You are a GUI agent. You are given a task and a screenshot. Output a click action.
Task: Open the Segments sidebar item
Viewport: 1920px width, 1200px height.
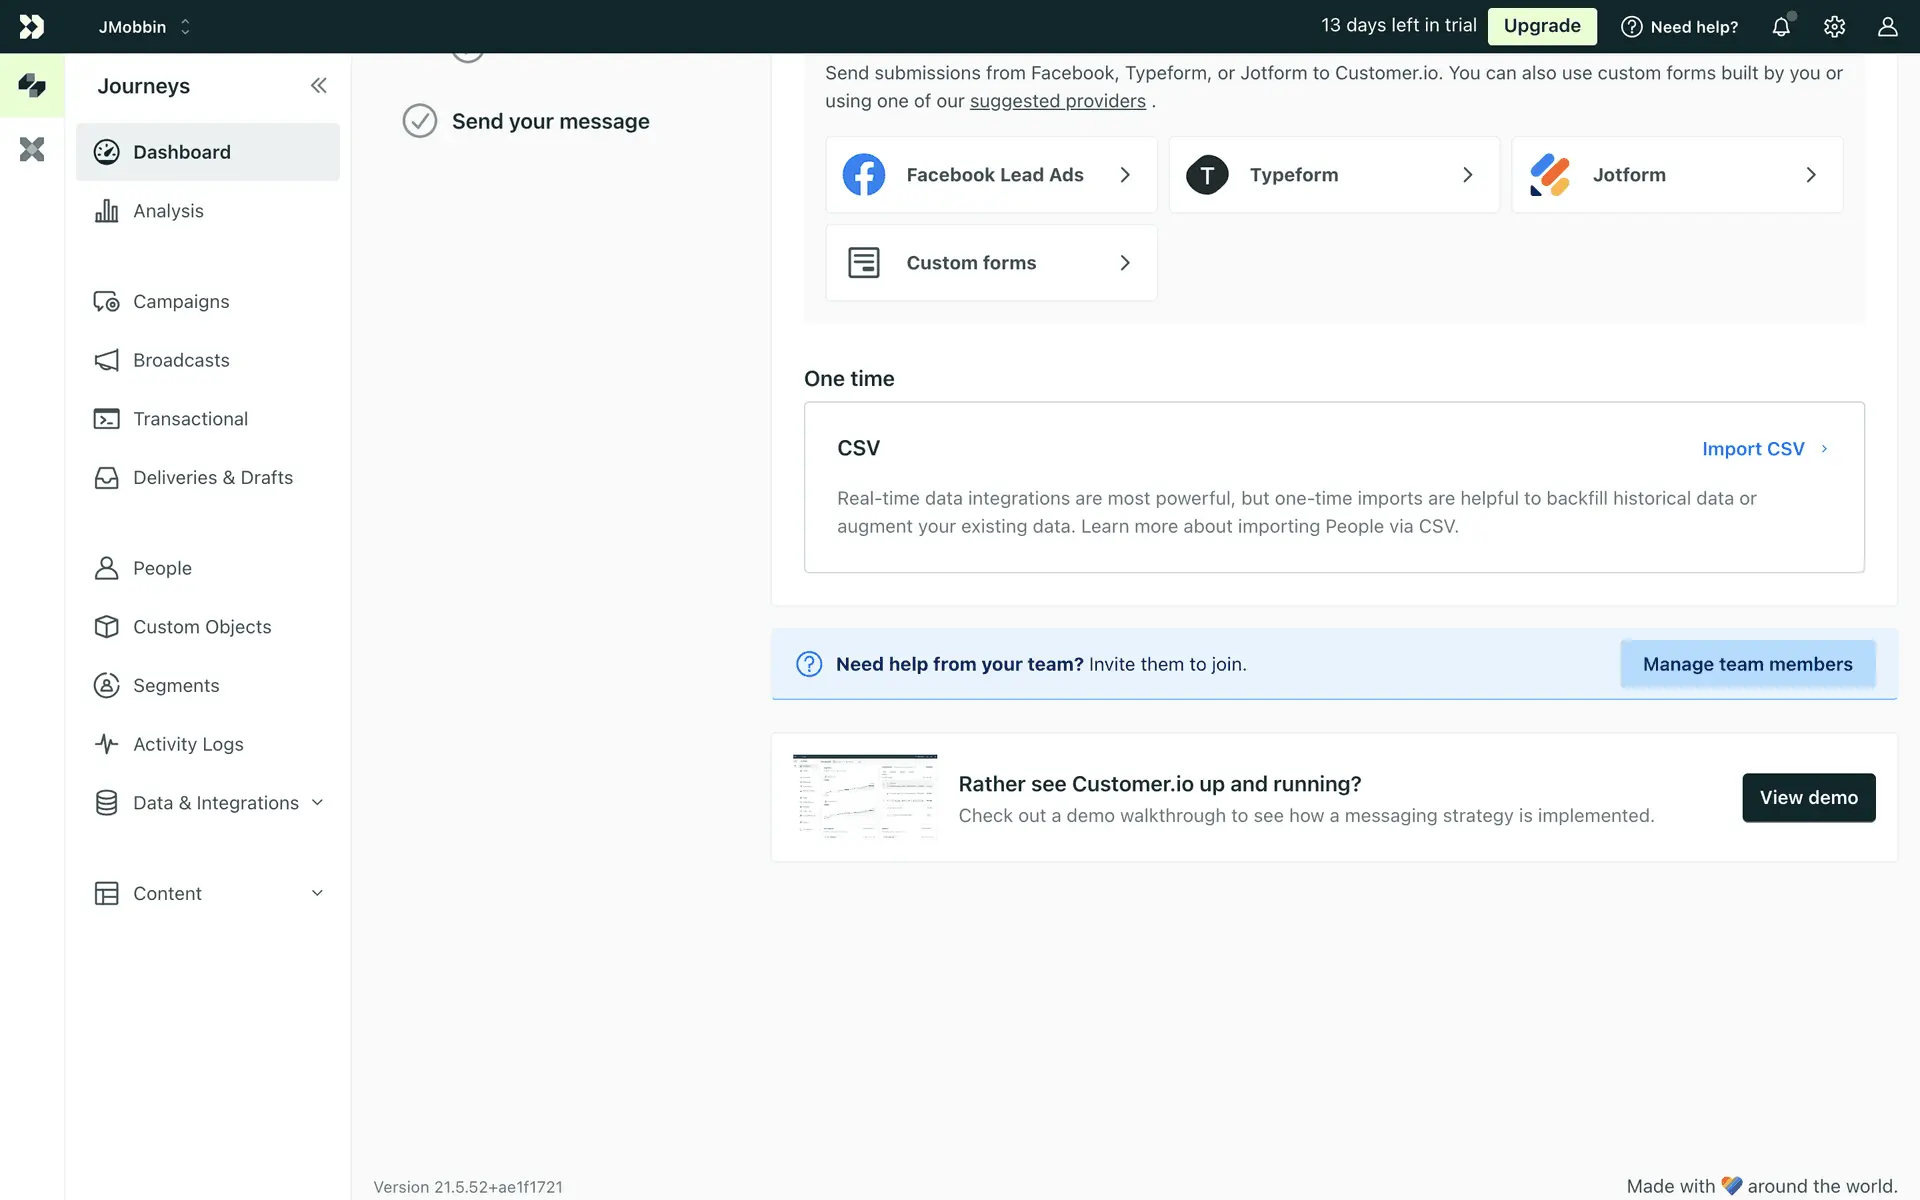point(176,686)
